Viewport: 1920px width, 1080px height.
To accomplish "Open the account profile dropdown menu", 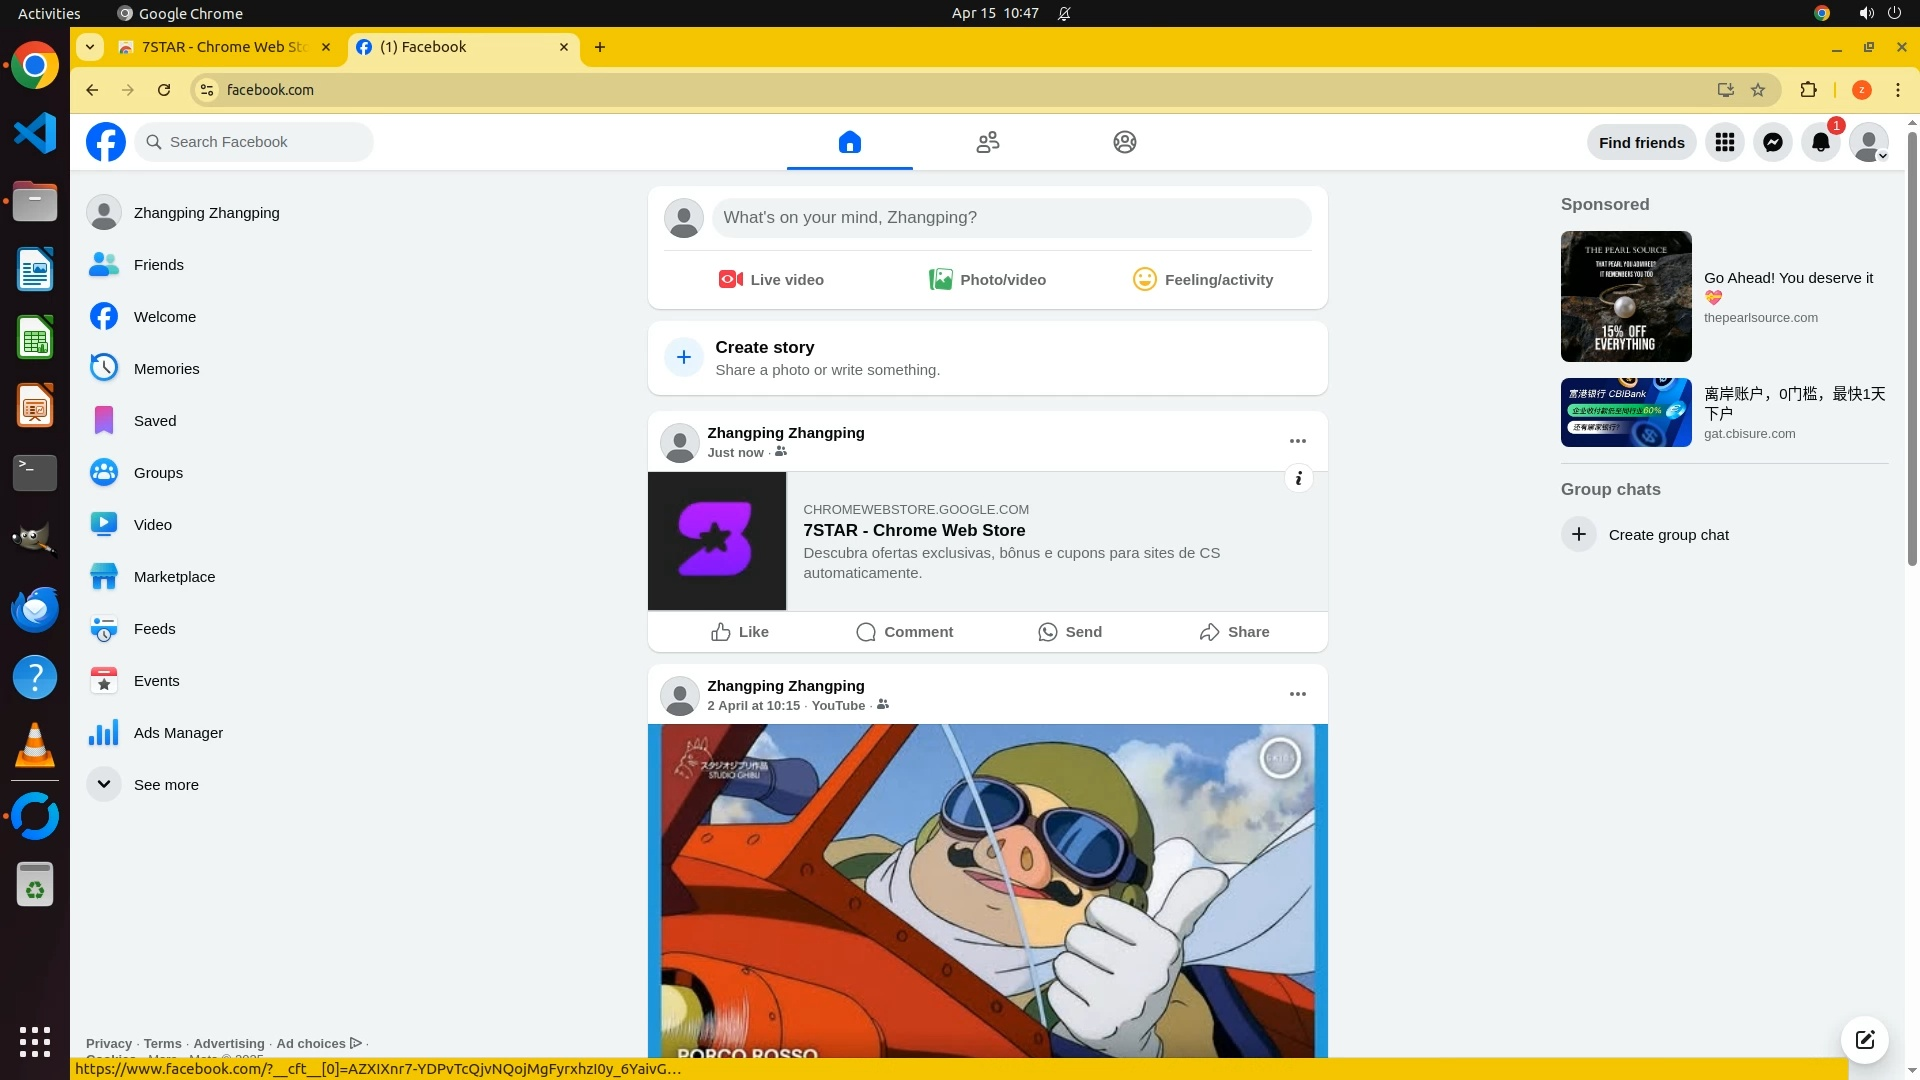I will tap(1868, 142).
